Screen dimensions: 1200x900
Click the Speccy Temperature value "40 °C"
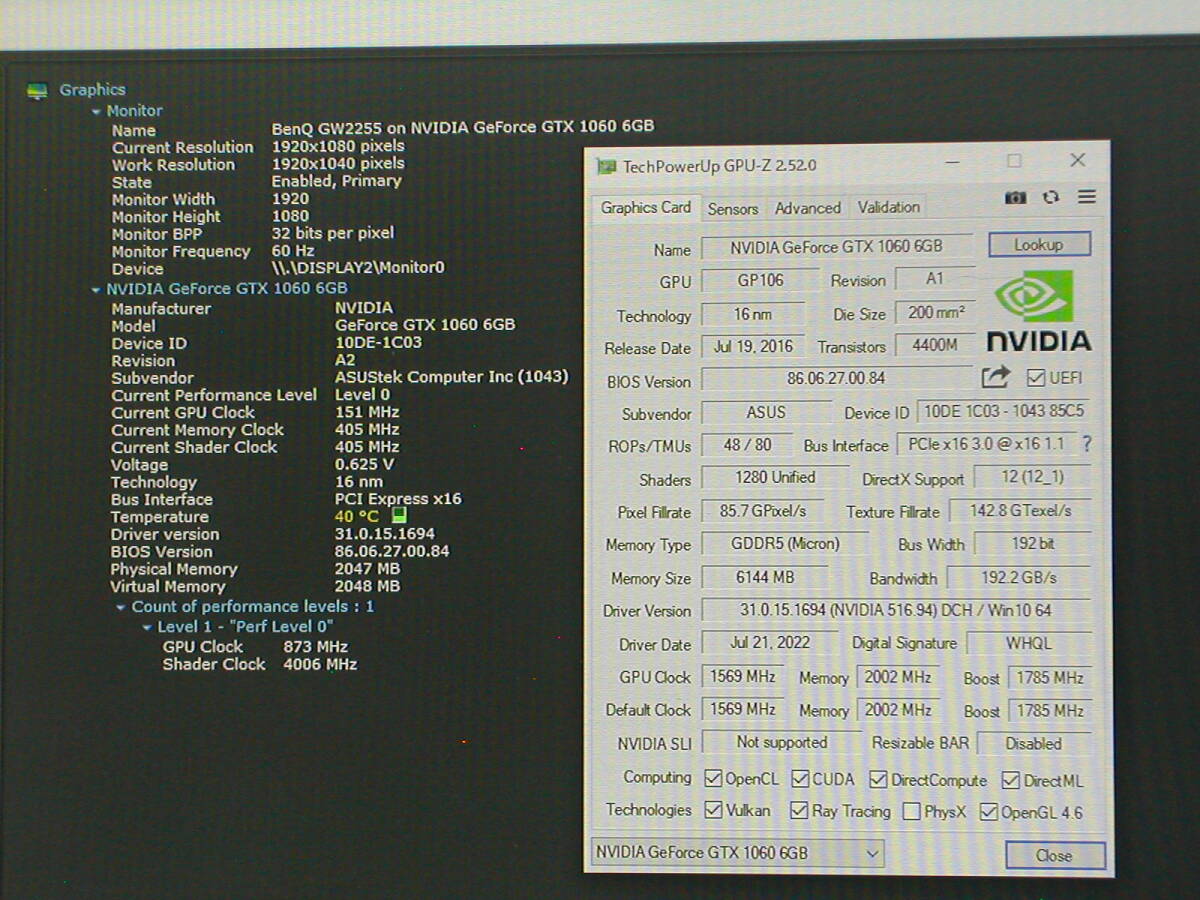(357, 516)
